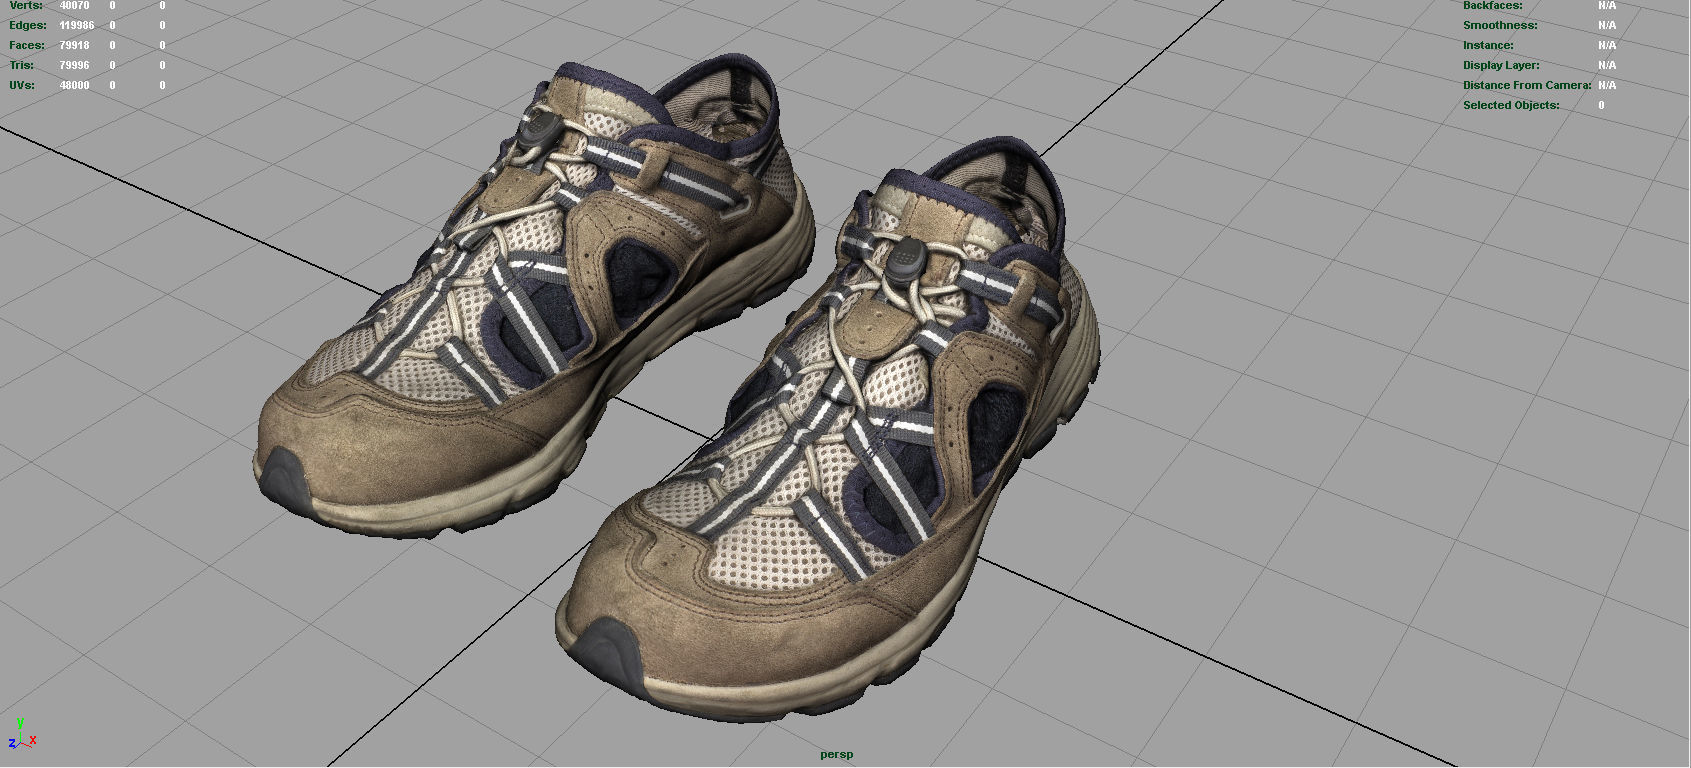Click the view axis orientation gizmo
This screenshot has height=768, width=1691.
click(22, 734)
